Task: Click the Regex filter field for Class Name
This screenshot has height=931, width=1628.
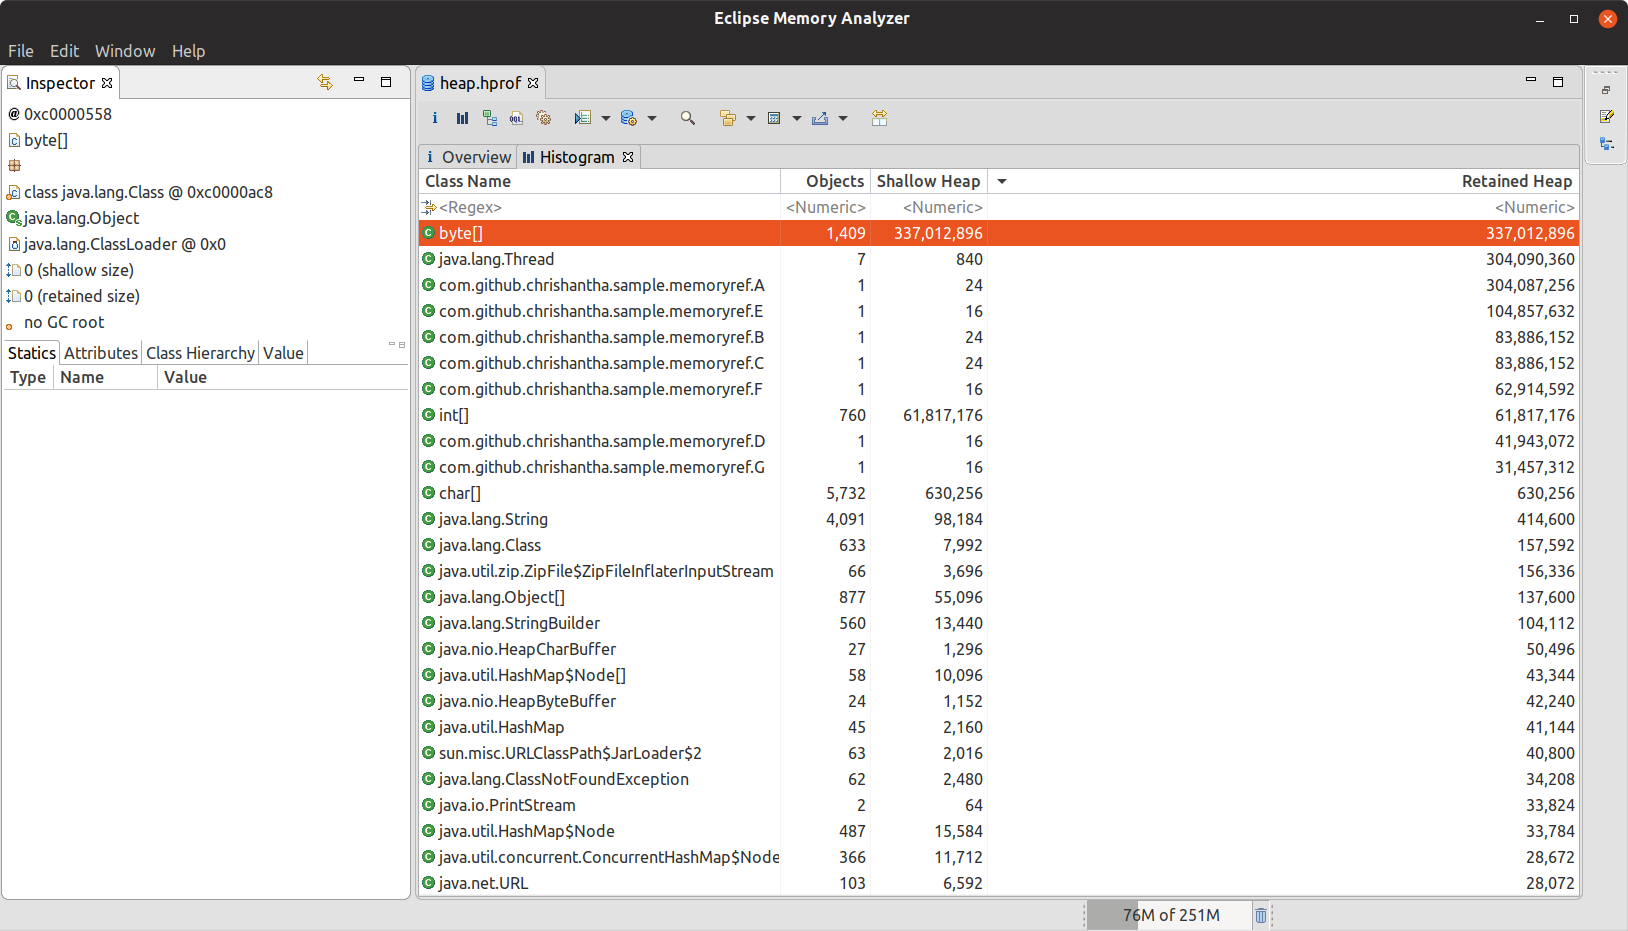Action: click(x=600, y=207)
